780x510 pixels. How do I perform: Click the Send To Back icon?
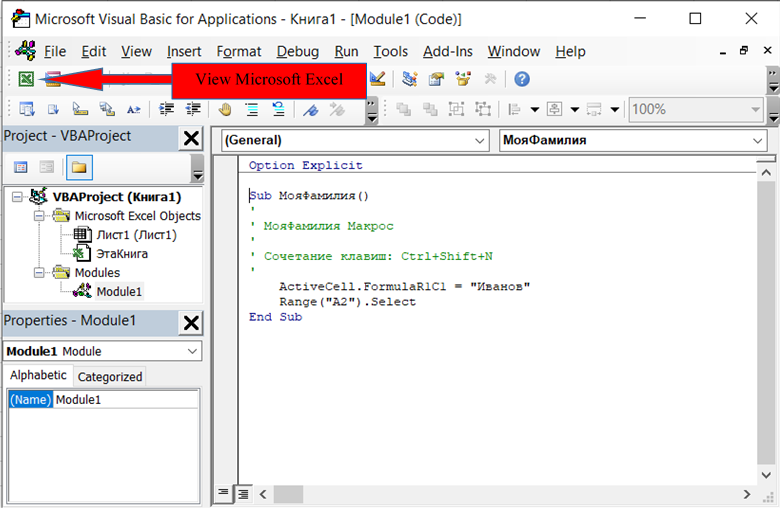pyautogui.click(x=430, y=109)
